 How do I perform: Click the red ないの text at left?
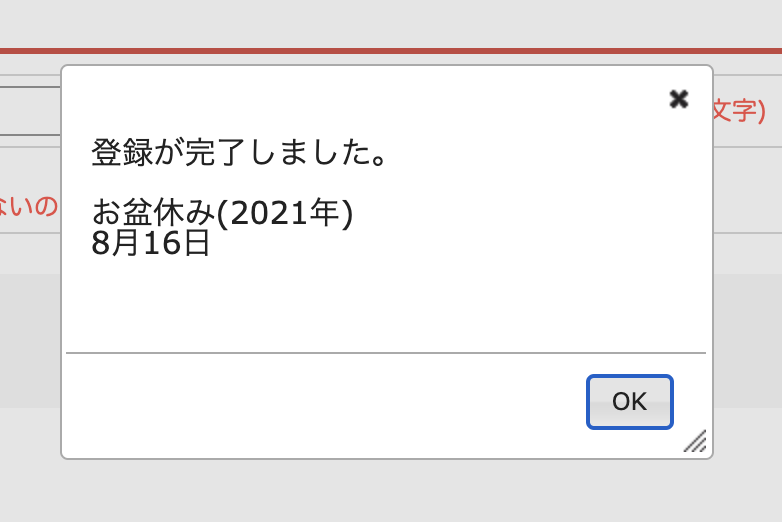[x=29, y=207]
